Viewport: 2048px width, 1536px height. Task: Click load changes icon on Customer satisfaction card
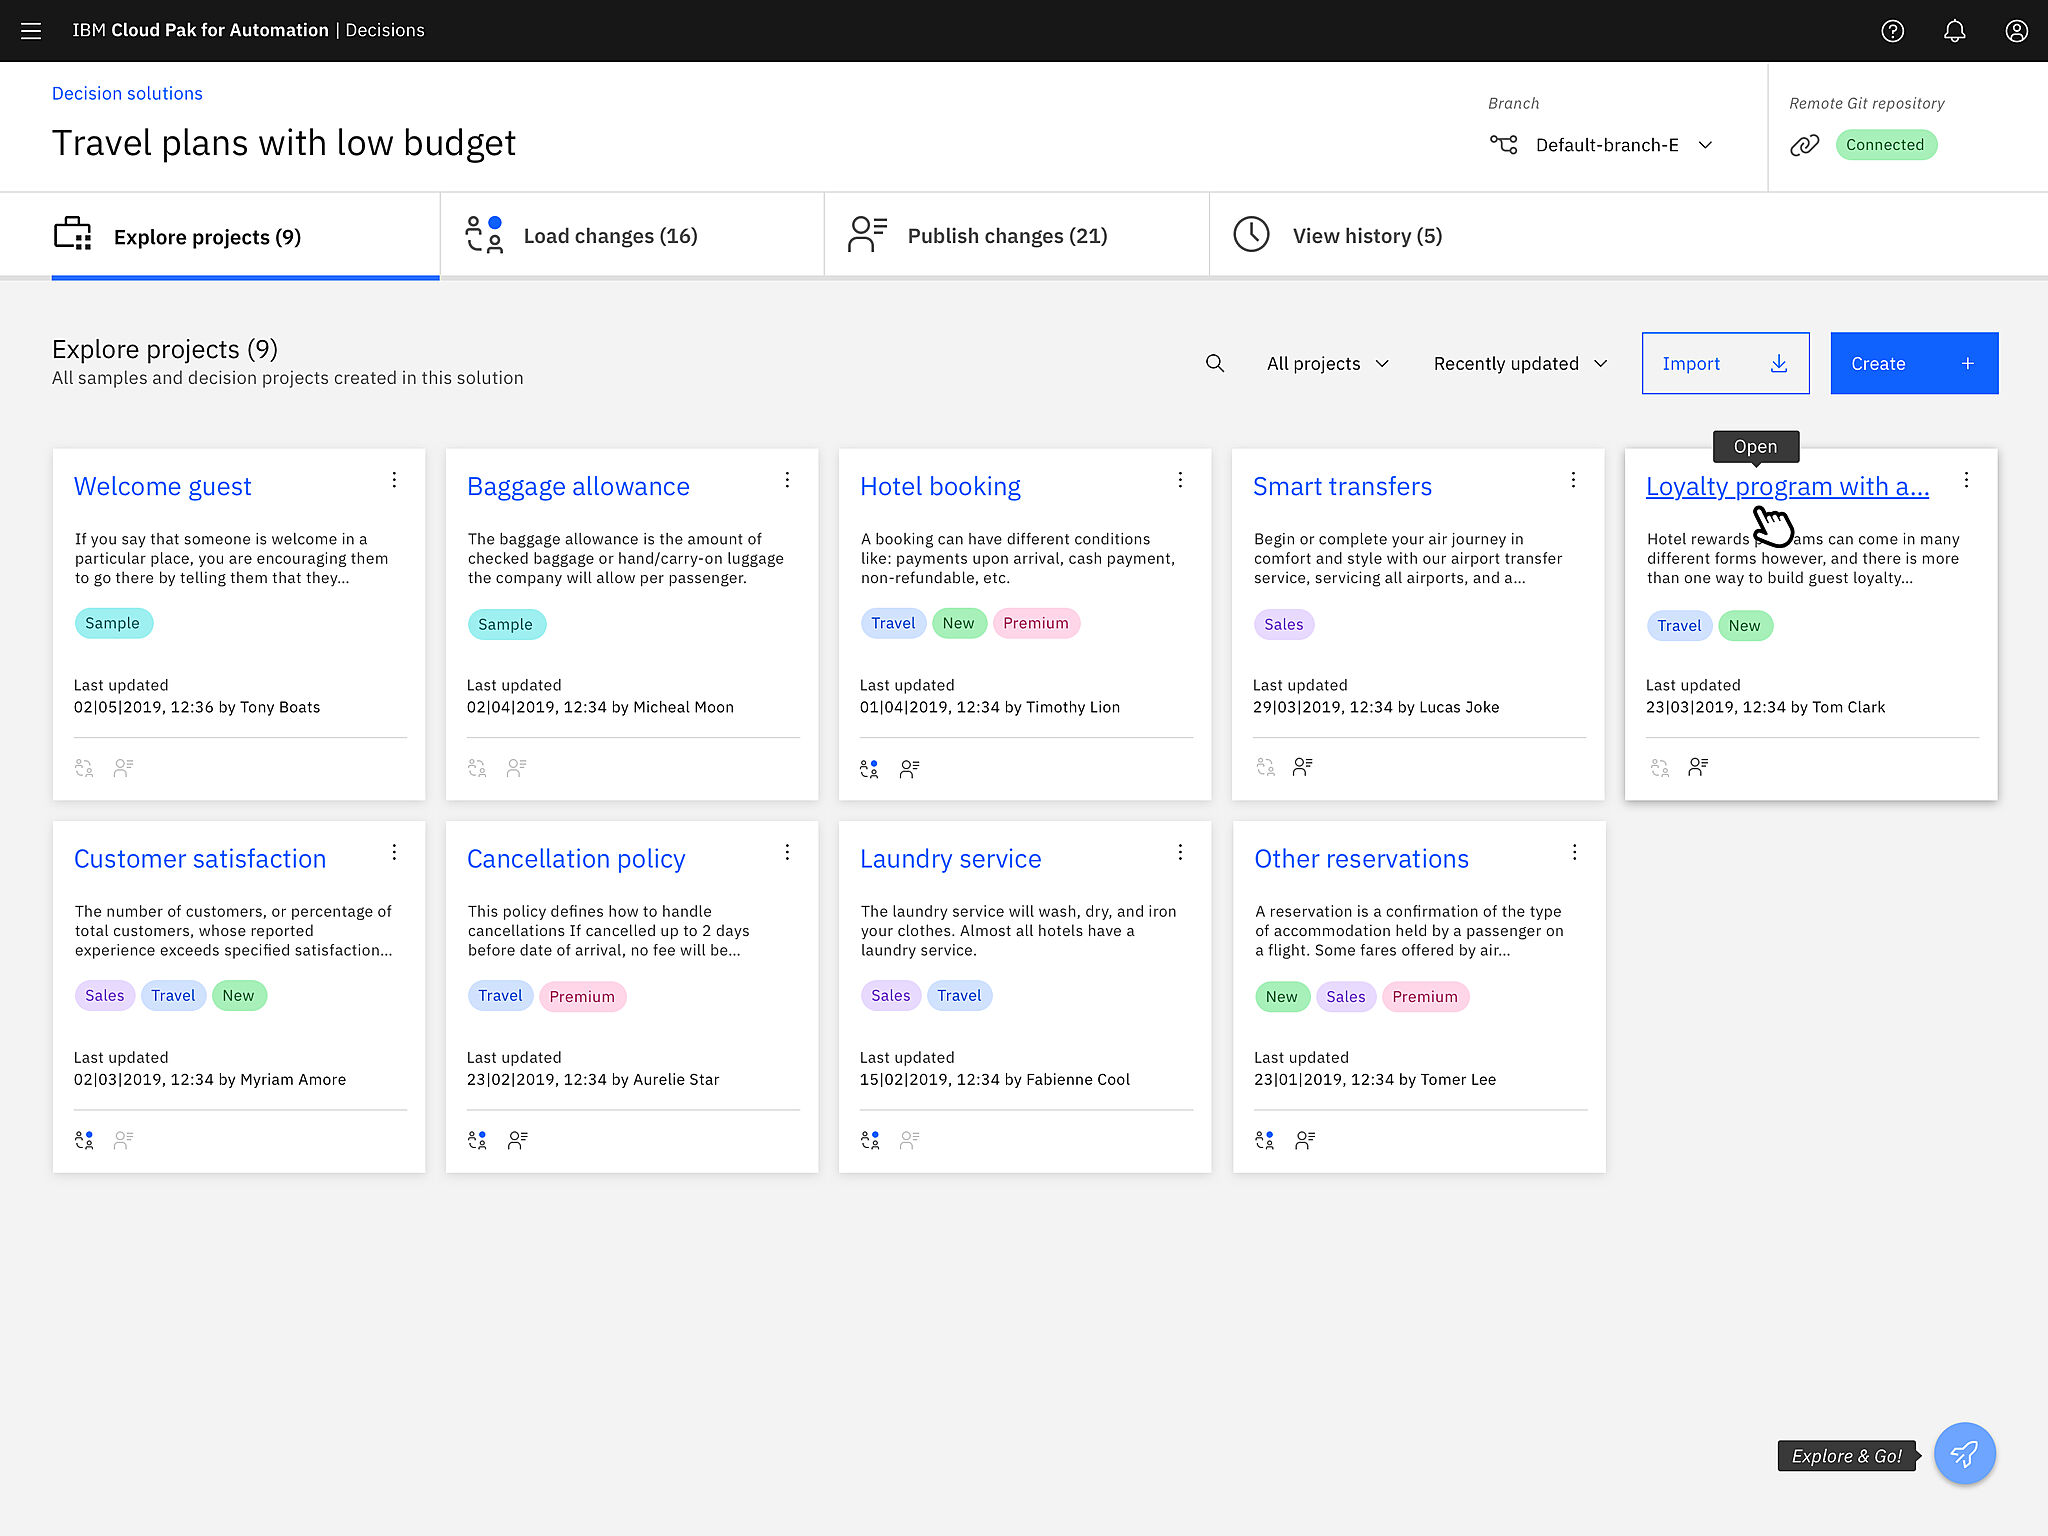click(85, 1140)
